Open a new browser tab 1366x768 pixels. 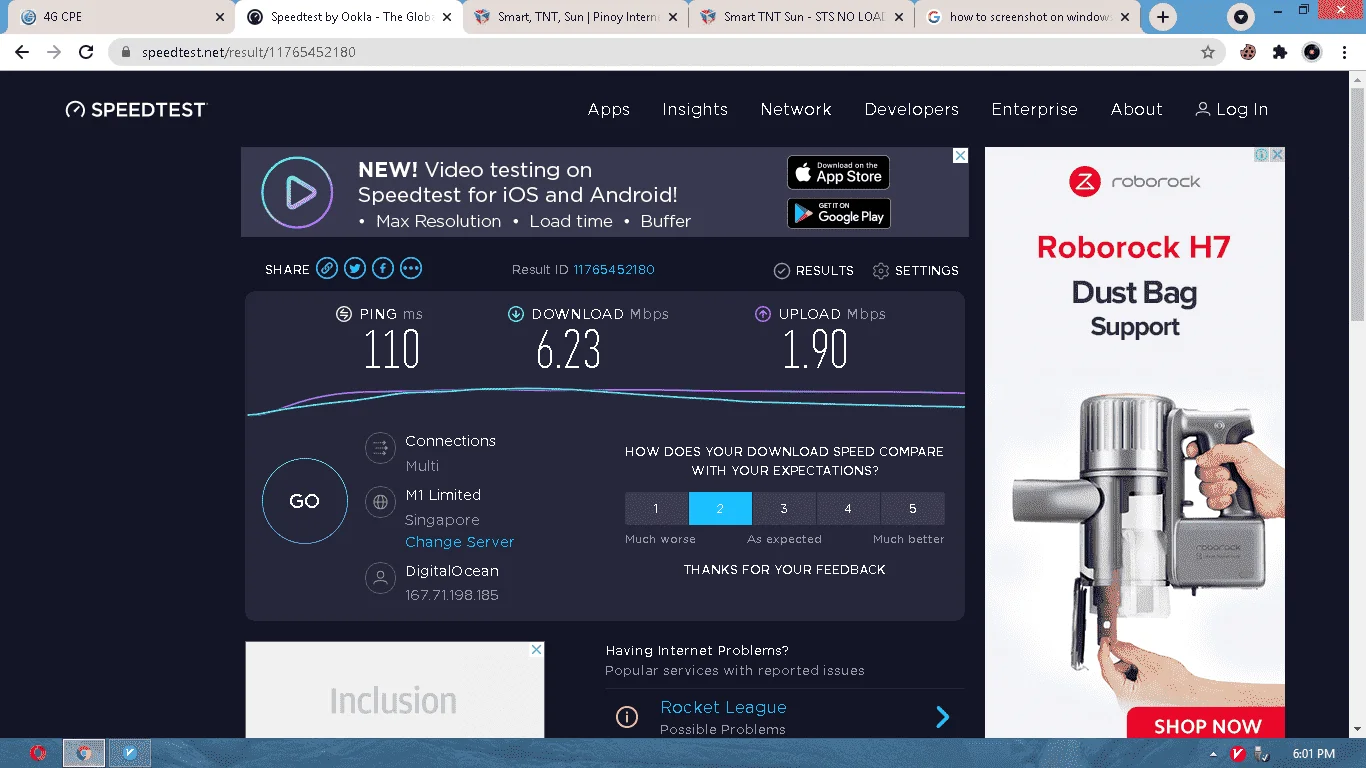pos(1162,17)
